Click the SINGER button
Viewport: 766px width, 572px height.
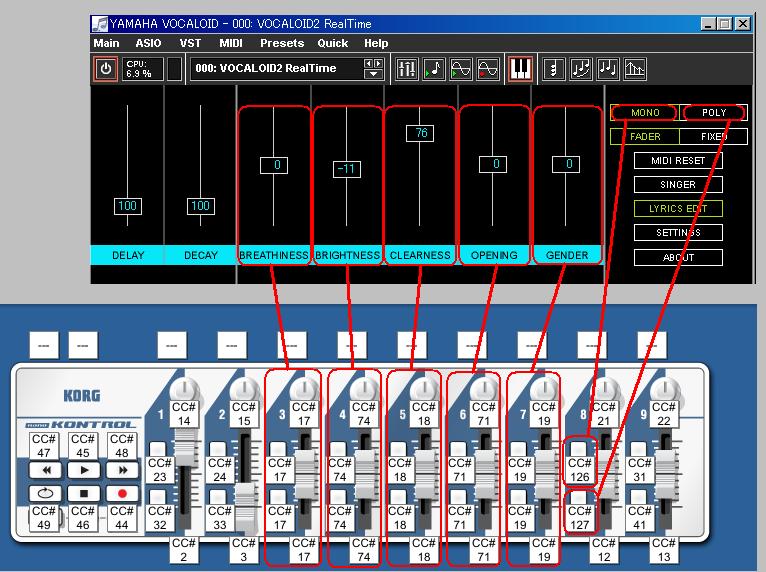[678, 185]
